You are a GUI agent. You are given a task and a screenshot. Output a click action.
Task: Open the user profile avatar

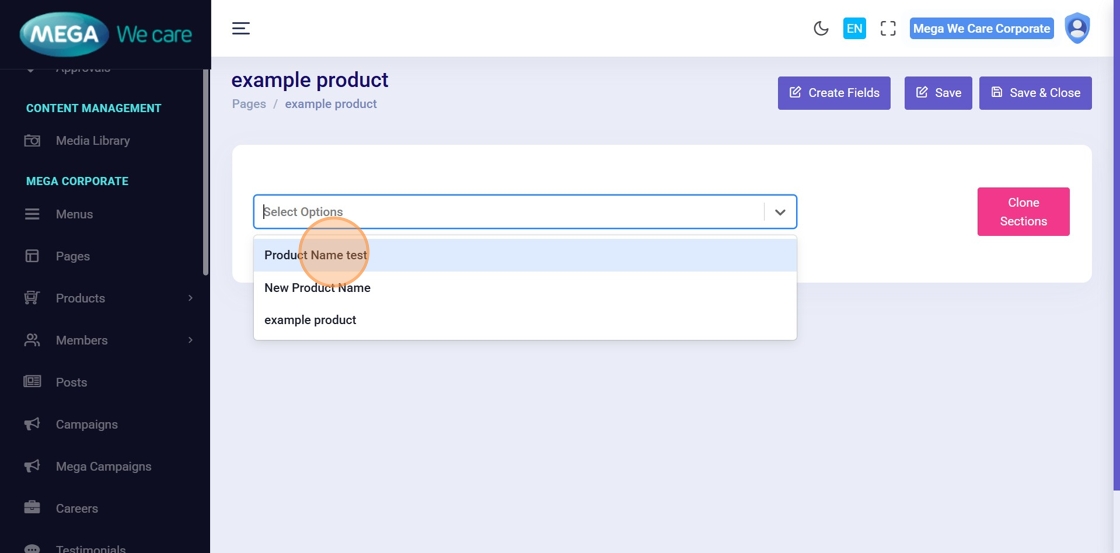pyautogui.click(x=1077, y=29)
